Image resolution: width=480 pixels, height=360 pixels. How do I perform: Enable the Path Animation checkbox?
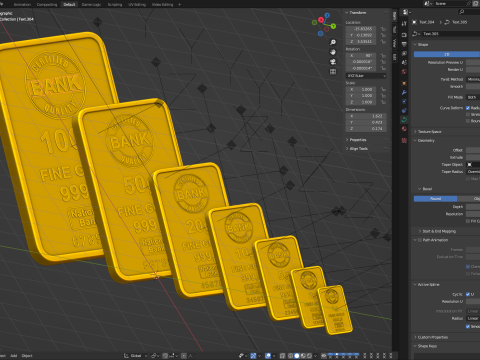click(x=420, y=240)
